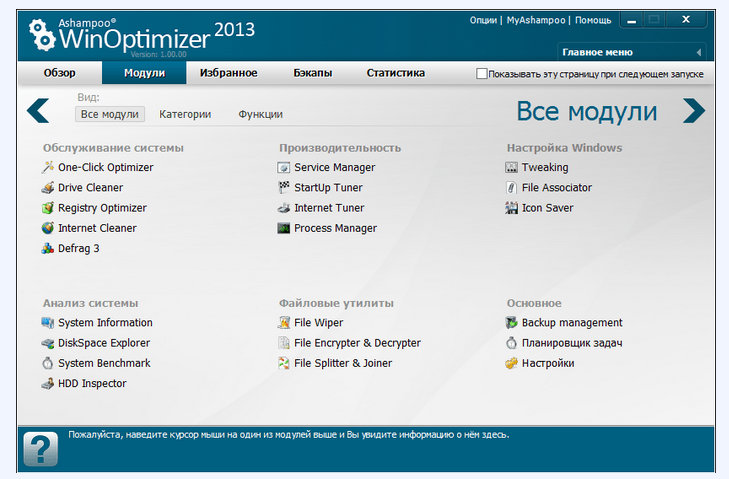The height and width of the screenshot is (479, 729).
Task: Click the Internet Cleaner globe icon
Action: 47,228
